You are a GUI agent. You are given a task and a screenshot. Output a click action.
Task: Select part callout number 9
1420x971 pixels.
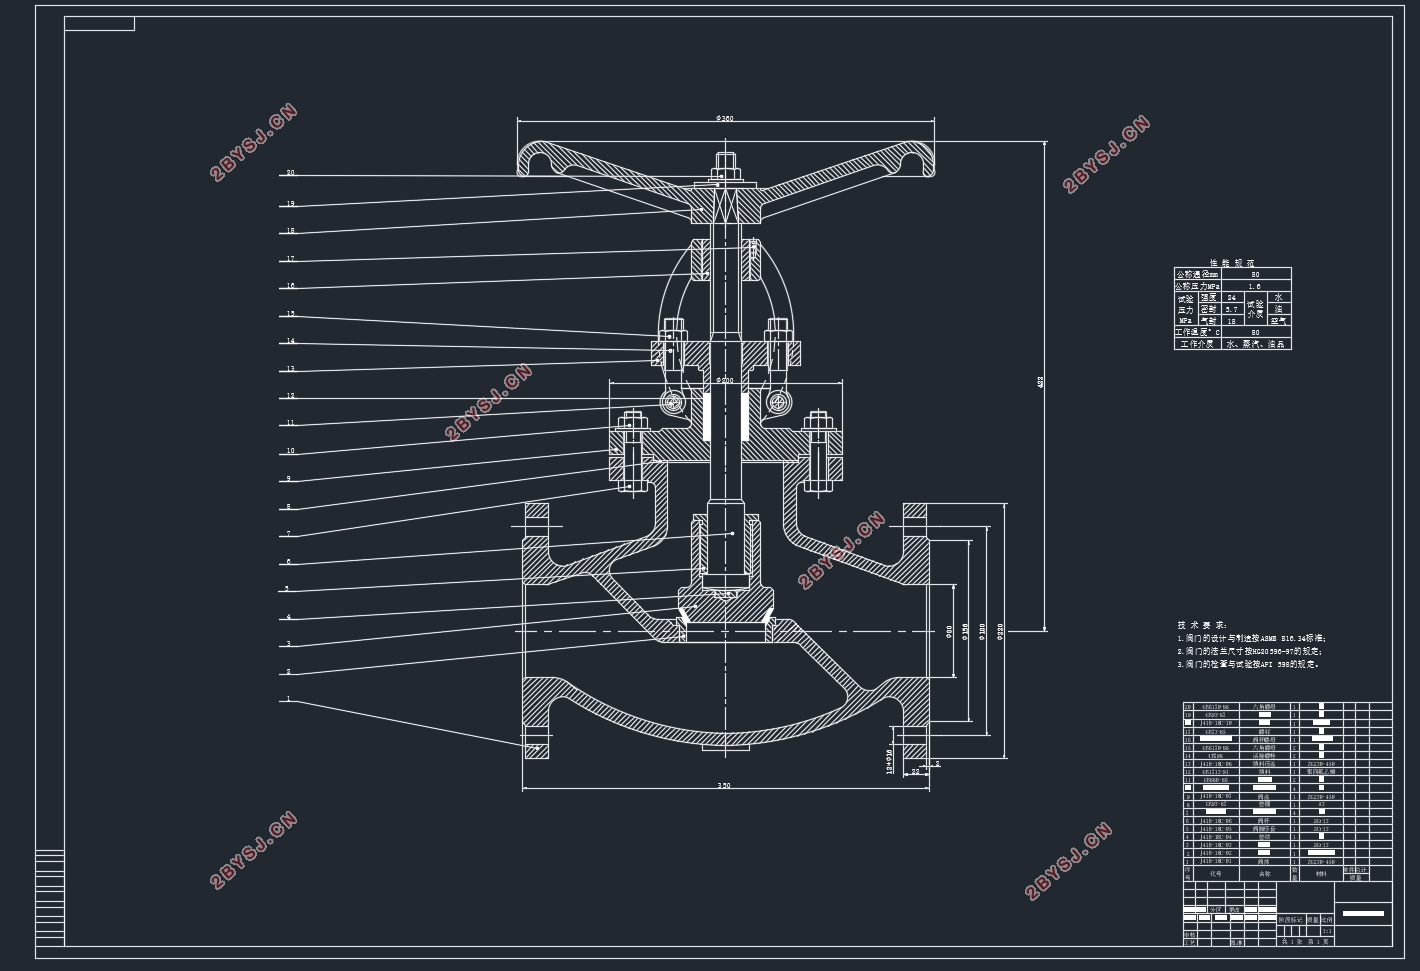(x=288, y=479)
